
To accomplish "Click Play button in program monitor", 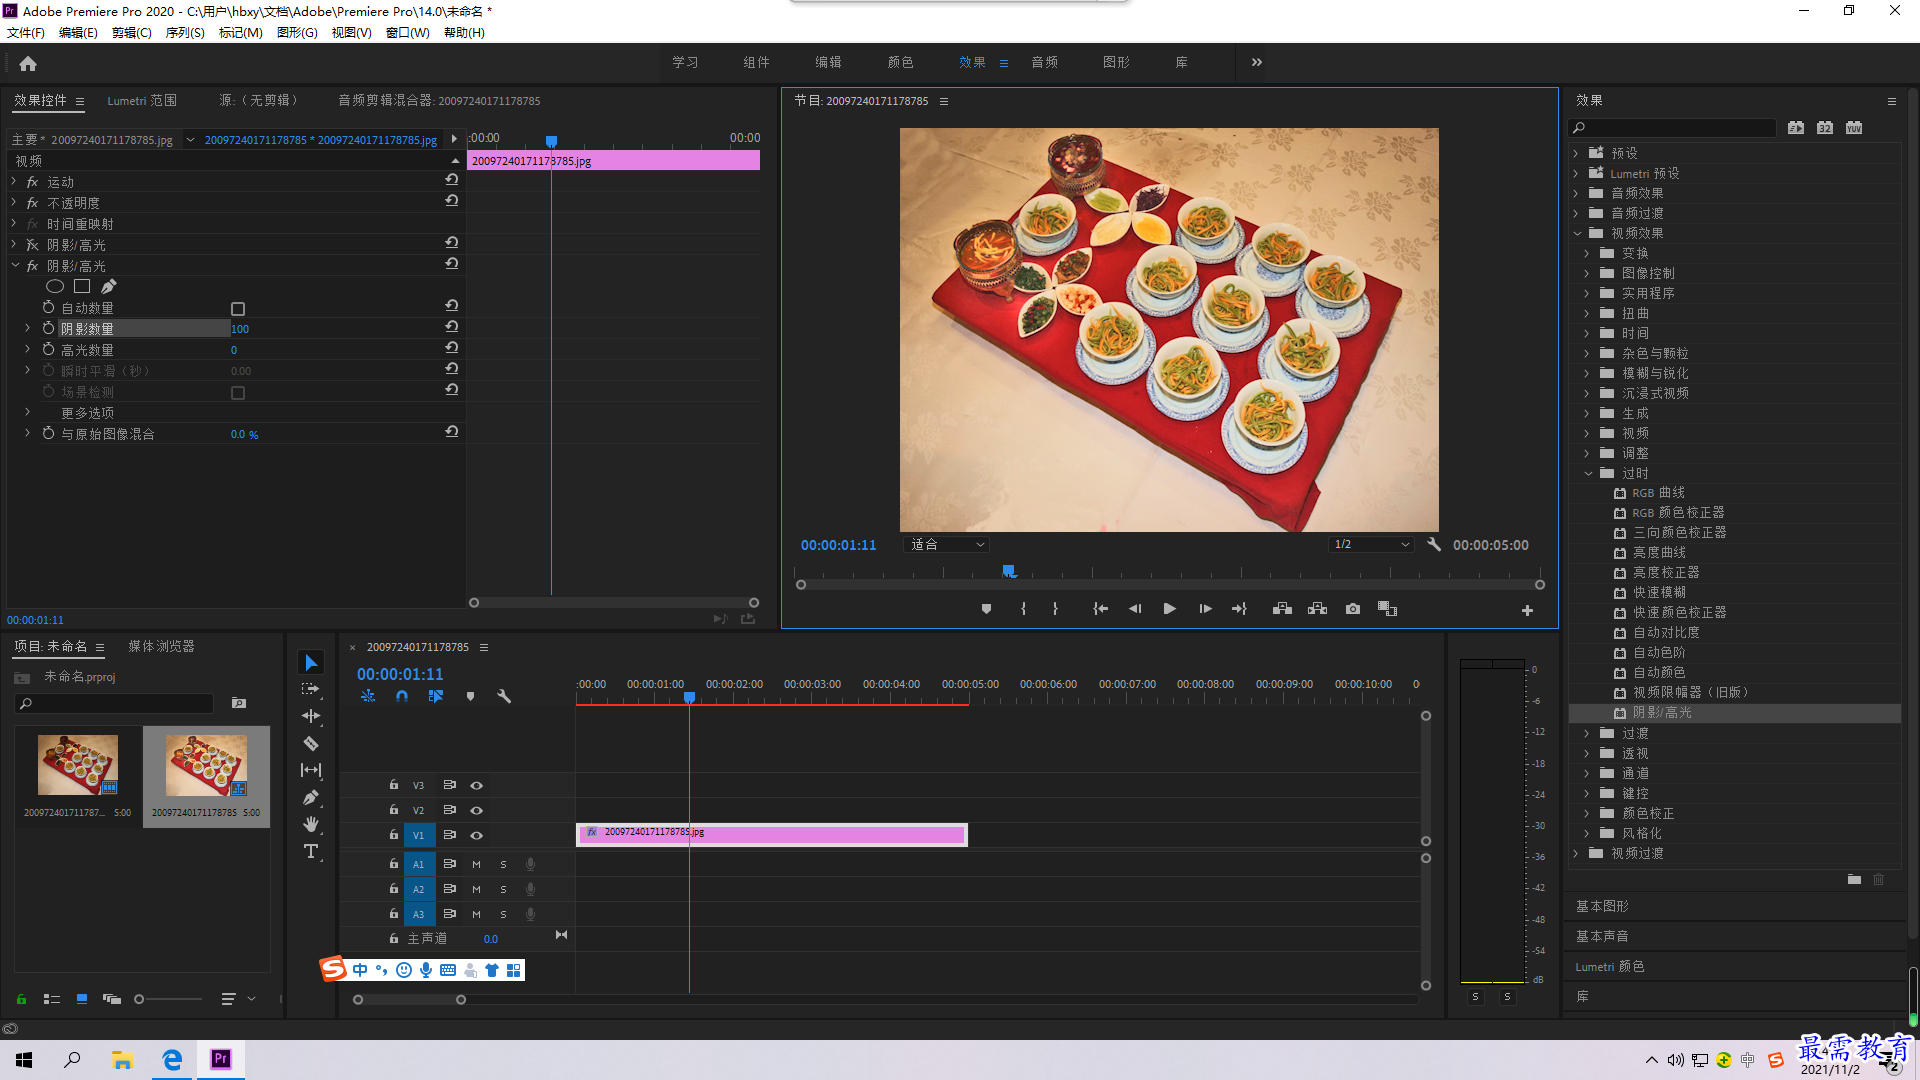I will point(1169,609).
